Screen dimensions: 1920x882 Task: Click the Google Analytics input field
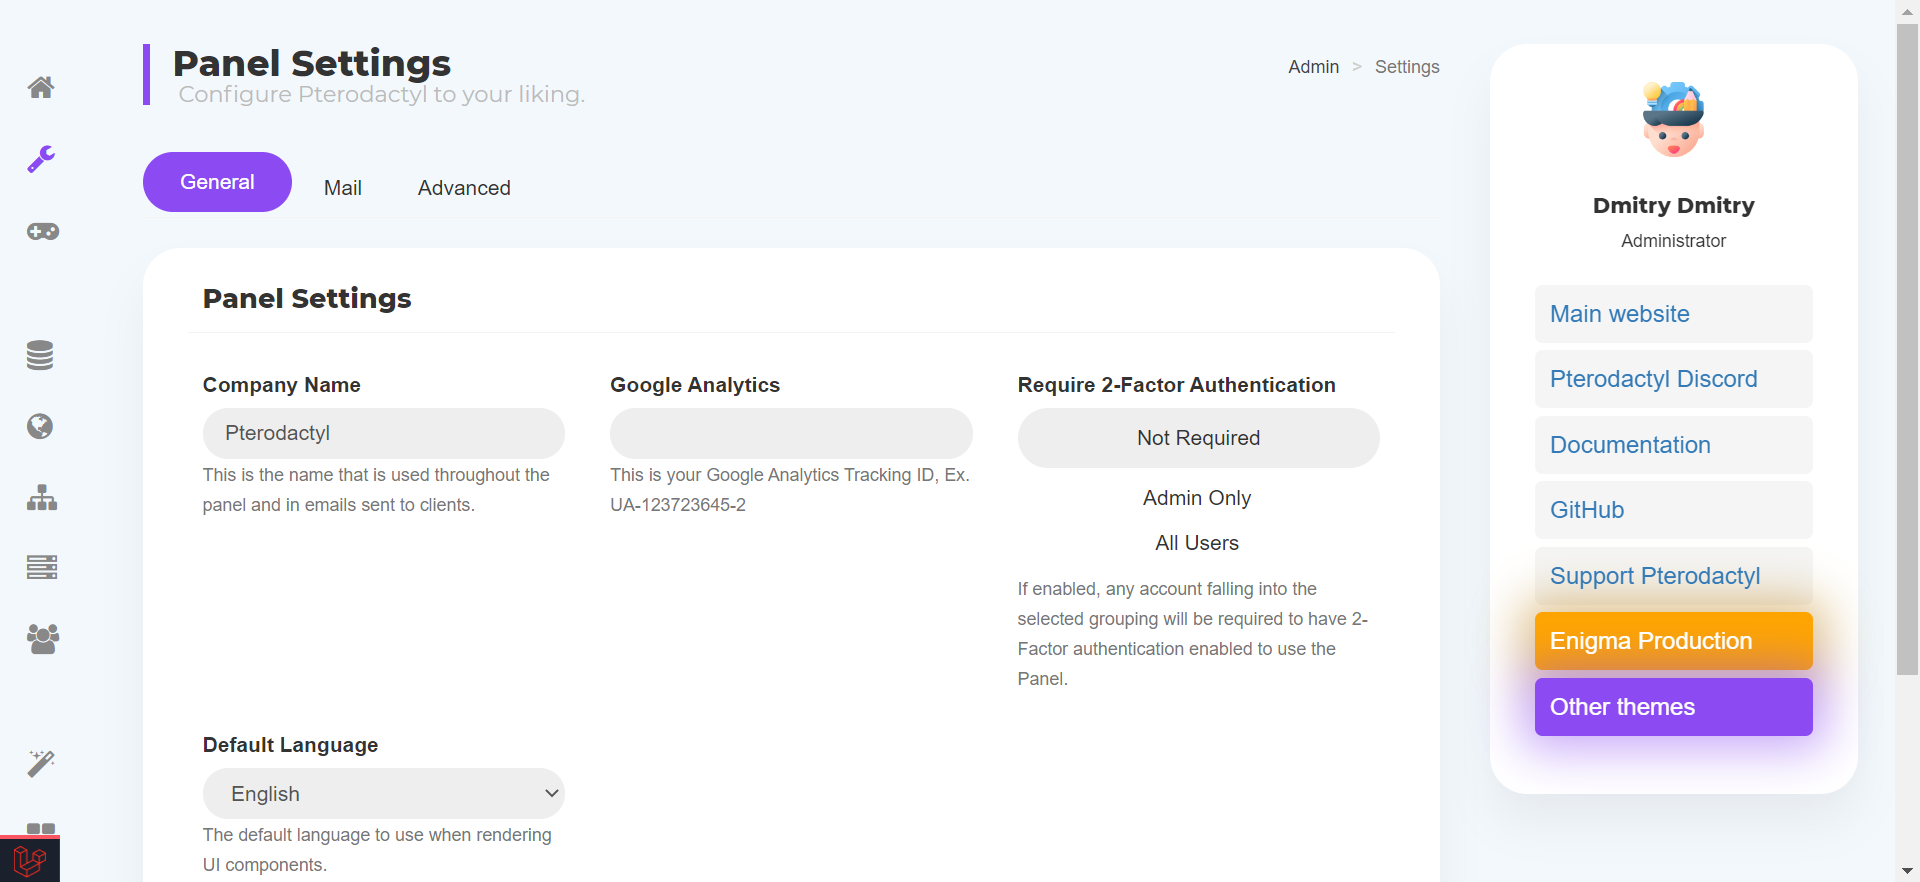[x=791, y=433]
